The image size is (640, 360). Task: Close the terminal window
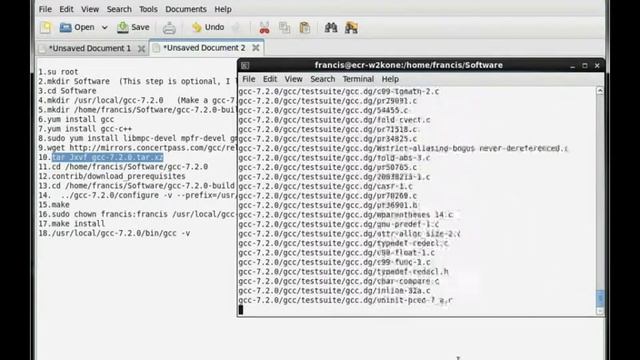pos(597,65)
